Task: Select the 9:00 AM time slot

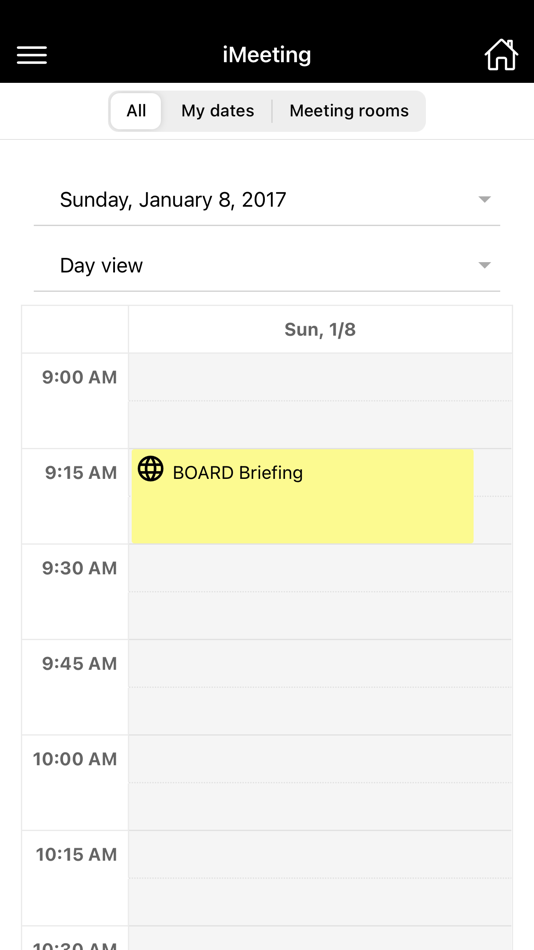Action: pyautogui.click(x=320, y=400)
